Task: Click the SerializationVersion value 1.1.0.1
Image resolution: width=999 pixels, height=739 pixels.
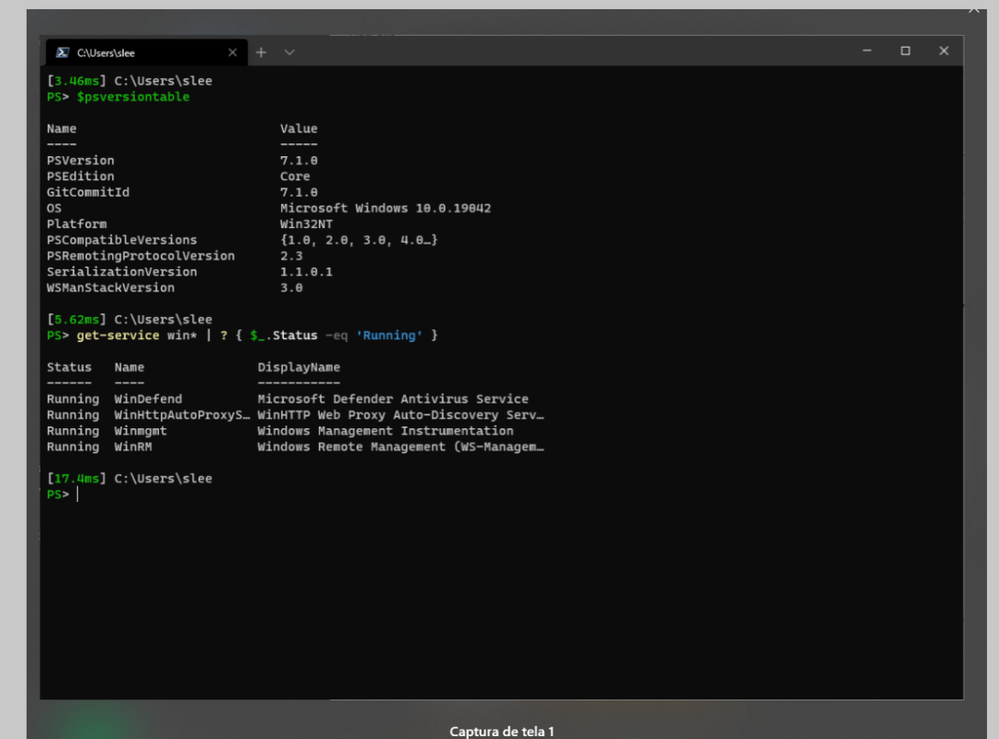Action: pyautogui.click(x=306, y=272)
